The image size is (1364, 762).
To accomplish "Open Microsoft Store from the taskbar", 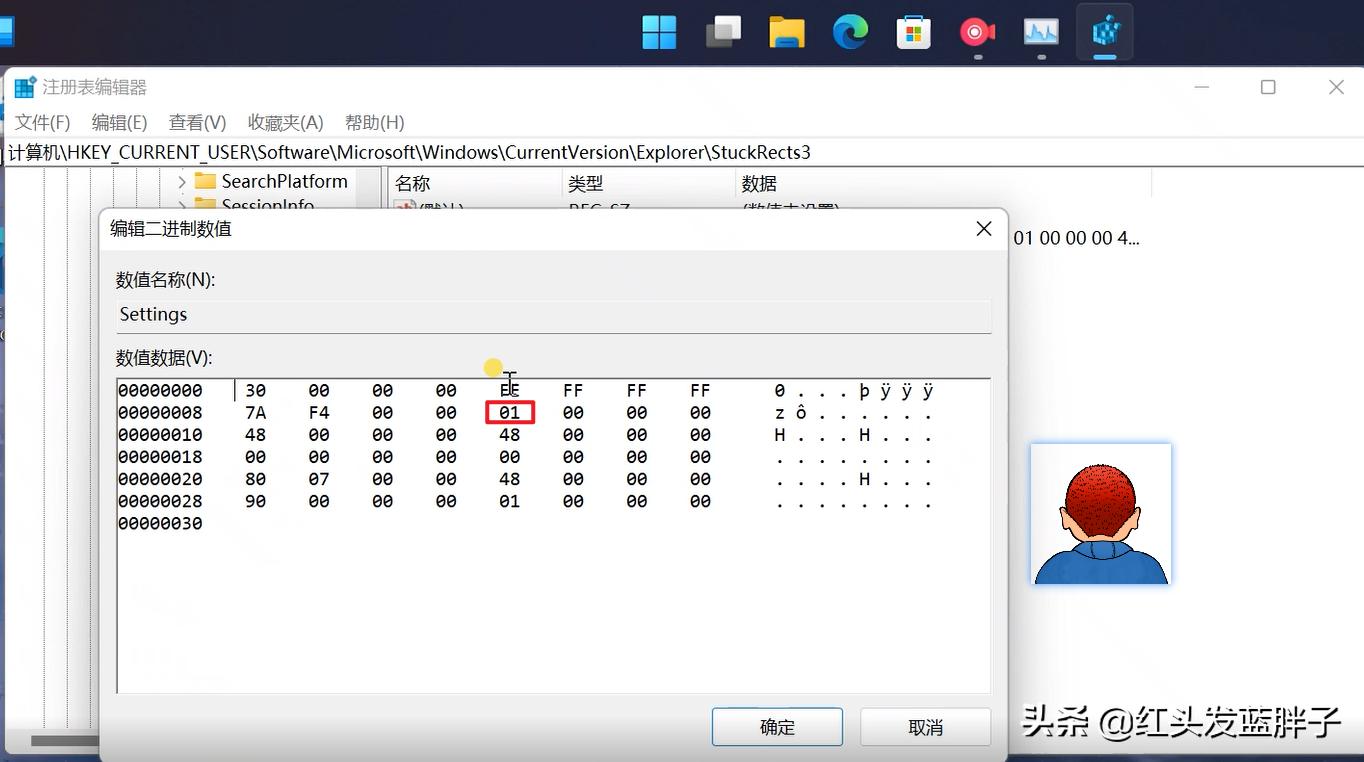I will pyautogui.click(x=914, y=32).
